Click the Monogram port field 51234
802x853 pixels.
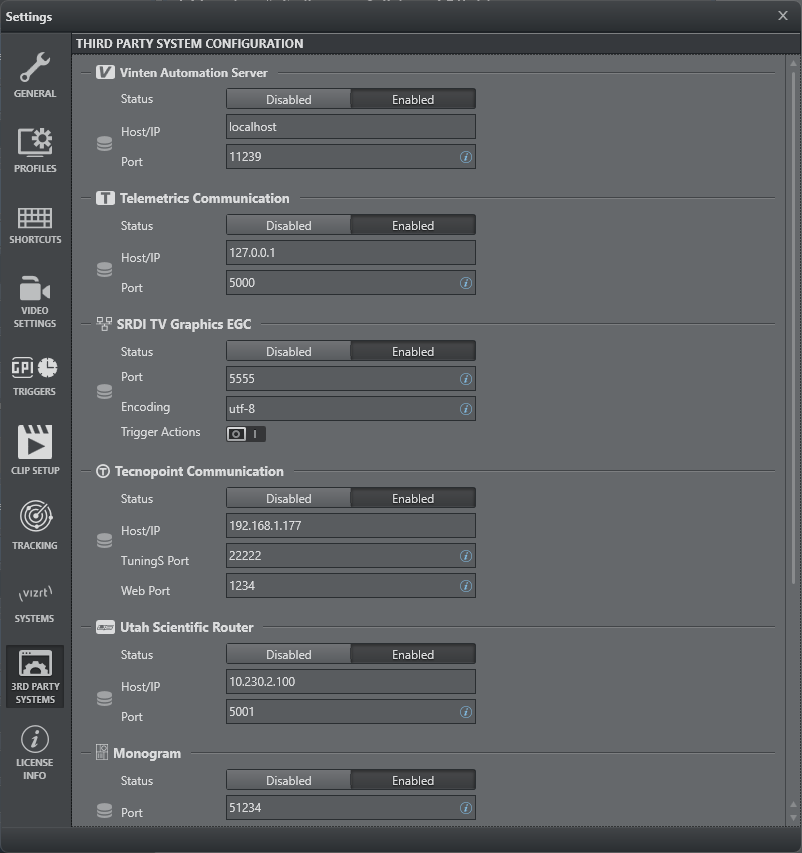[351, 808]
